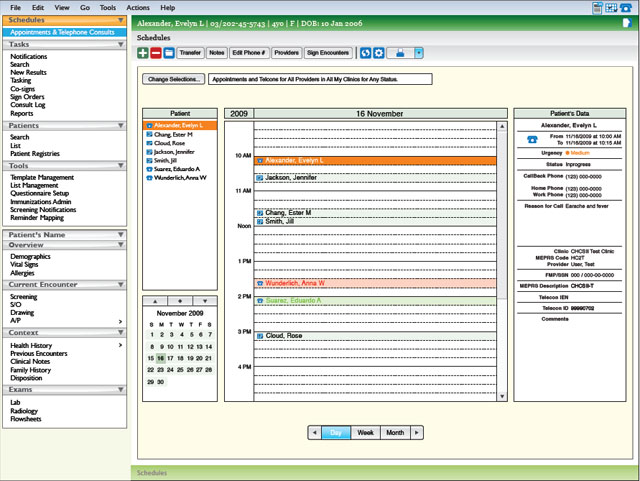Open Notifications in Tasks
This screenshot has height=481, width=640.
(29, 56)
